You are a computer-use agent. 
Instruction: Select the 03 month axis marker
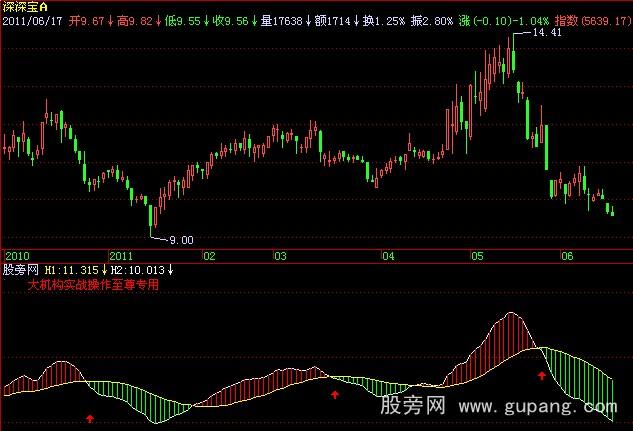(280, 256)
